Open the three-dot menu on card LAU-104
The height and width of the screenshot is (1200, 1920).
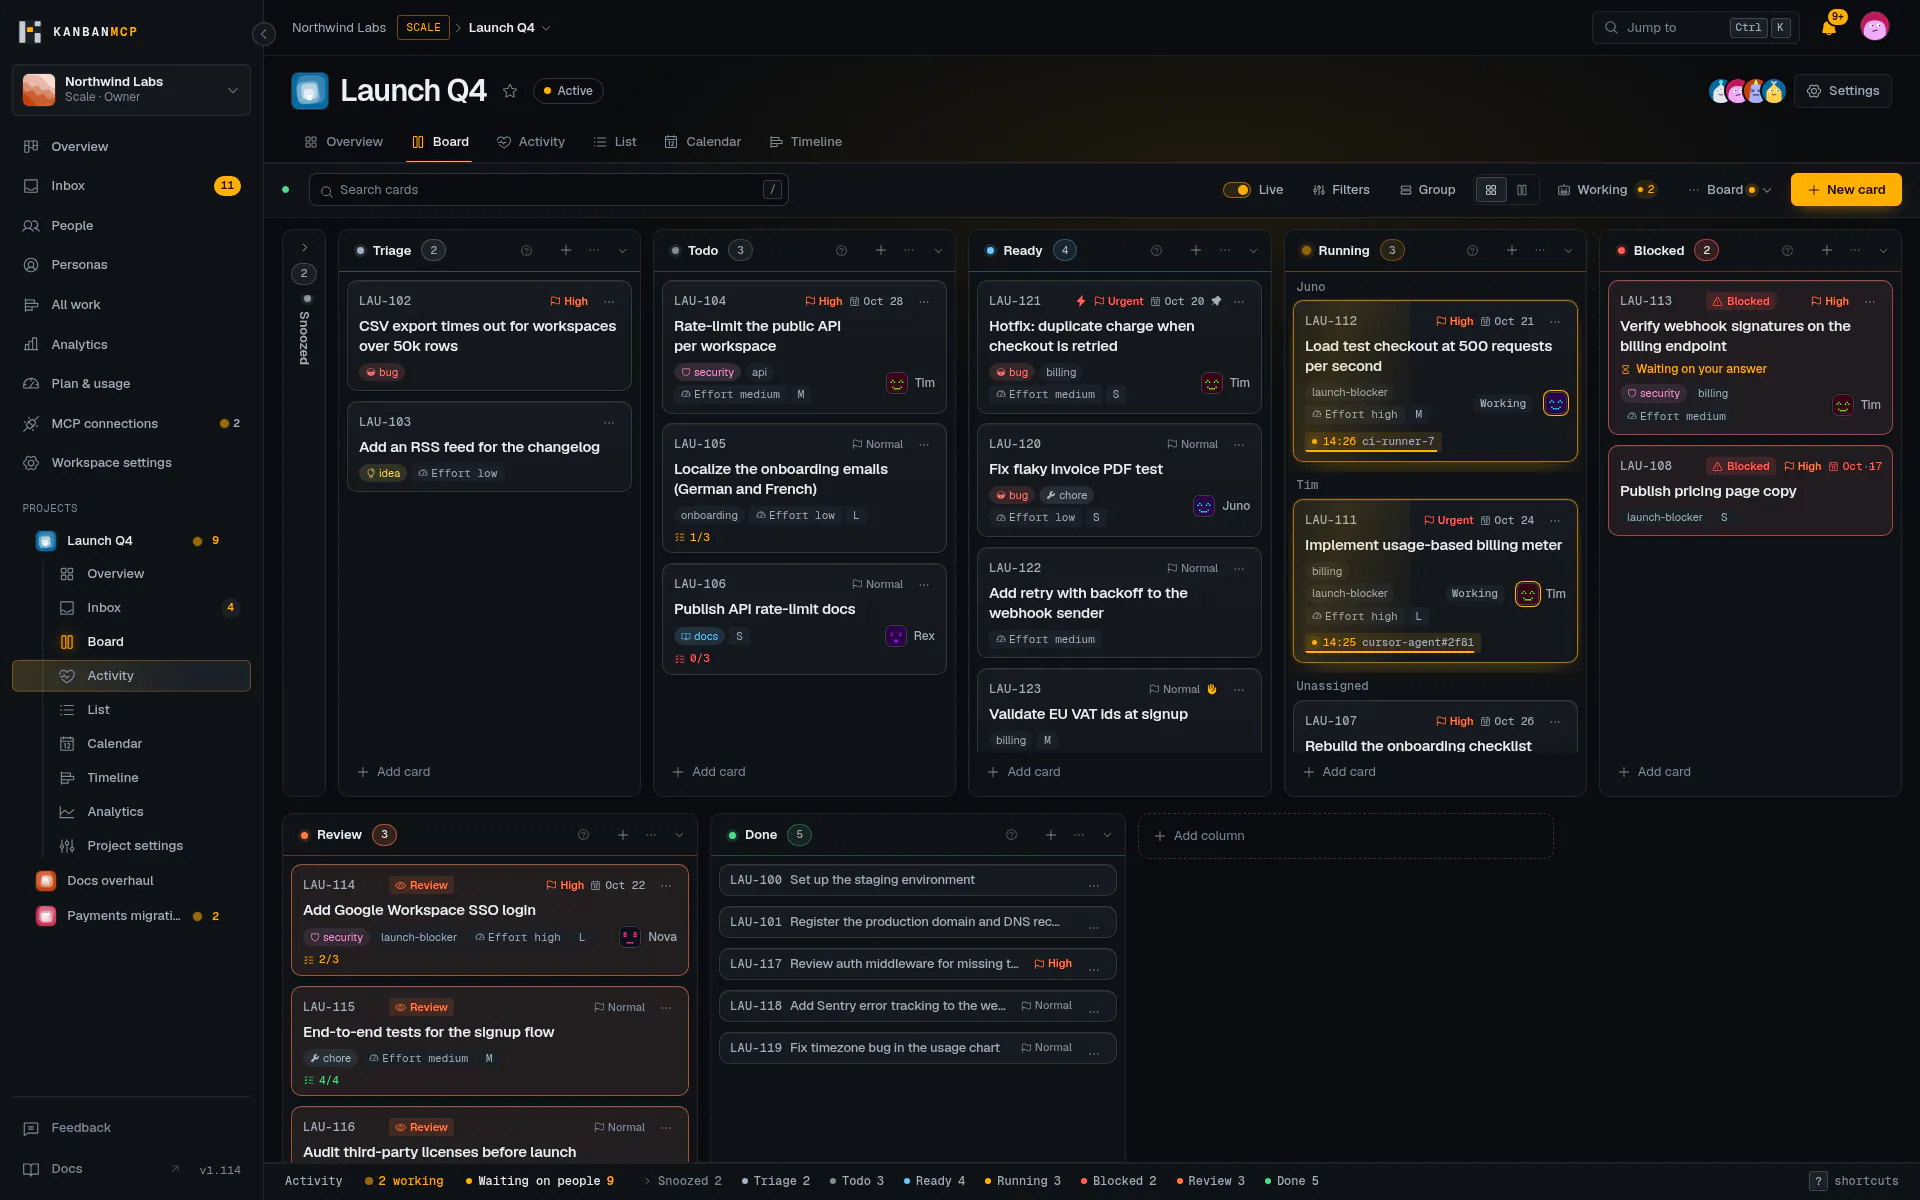[x=924, y=301]
